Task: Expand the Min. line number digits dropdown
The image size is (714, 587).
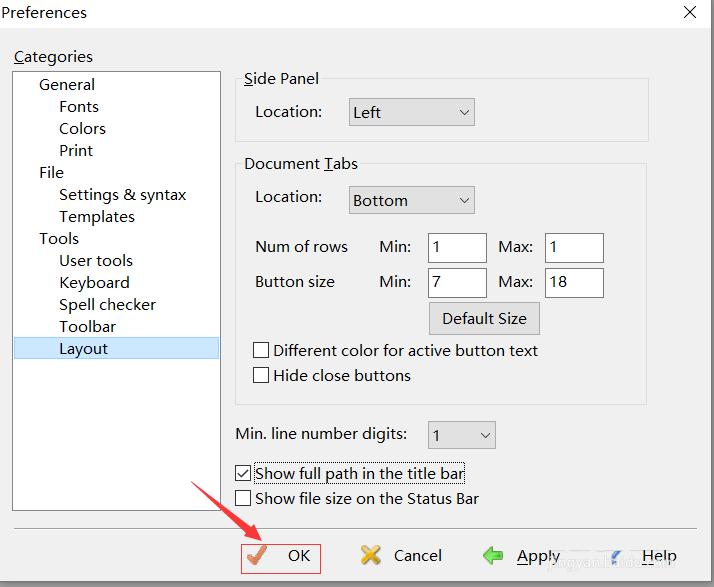Action: click(x=461, y=435)
